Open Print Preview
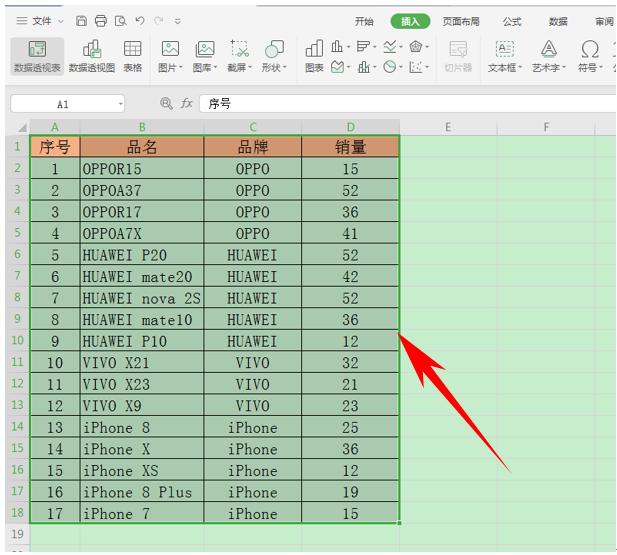Screen dimensions: 617x555 pyautogui.click(x=120, y=21)
